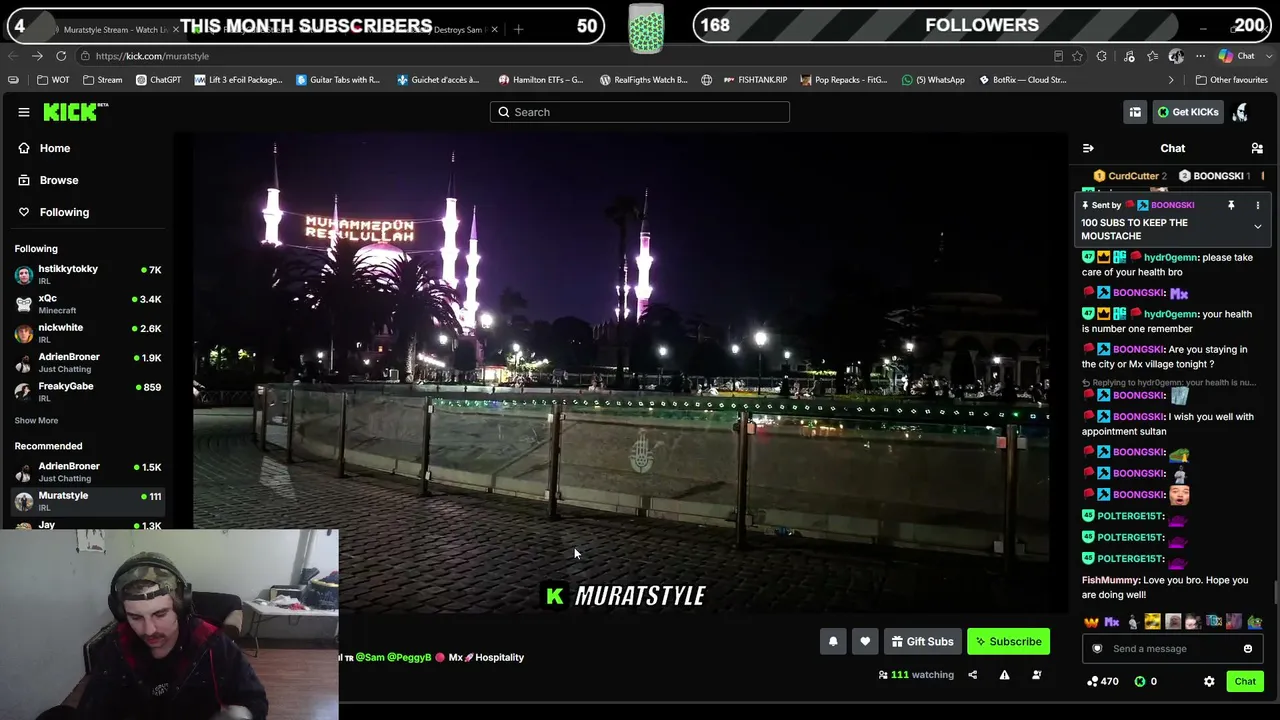The image size is (1280, 720).
Task: Open xQc's Minecraft stream
Action: (x=88, y=303)
